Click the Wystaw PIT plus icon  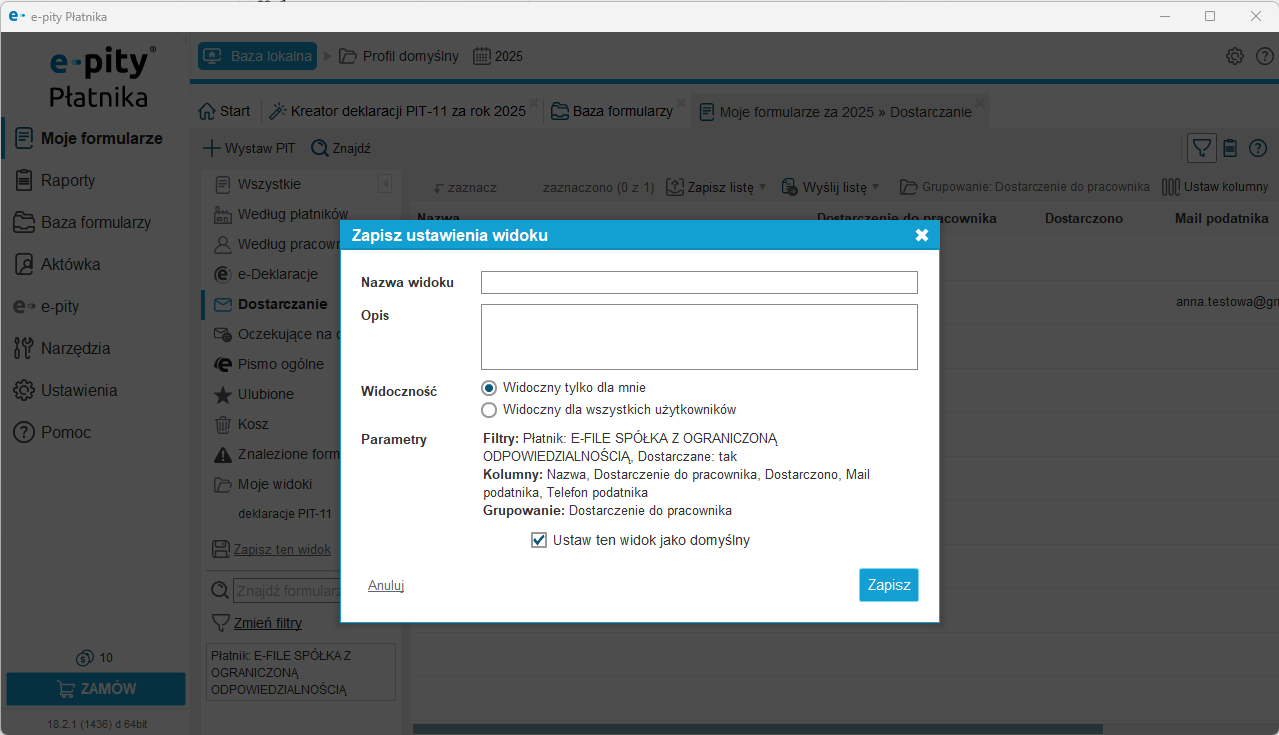[x=211, y=148]
